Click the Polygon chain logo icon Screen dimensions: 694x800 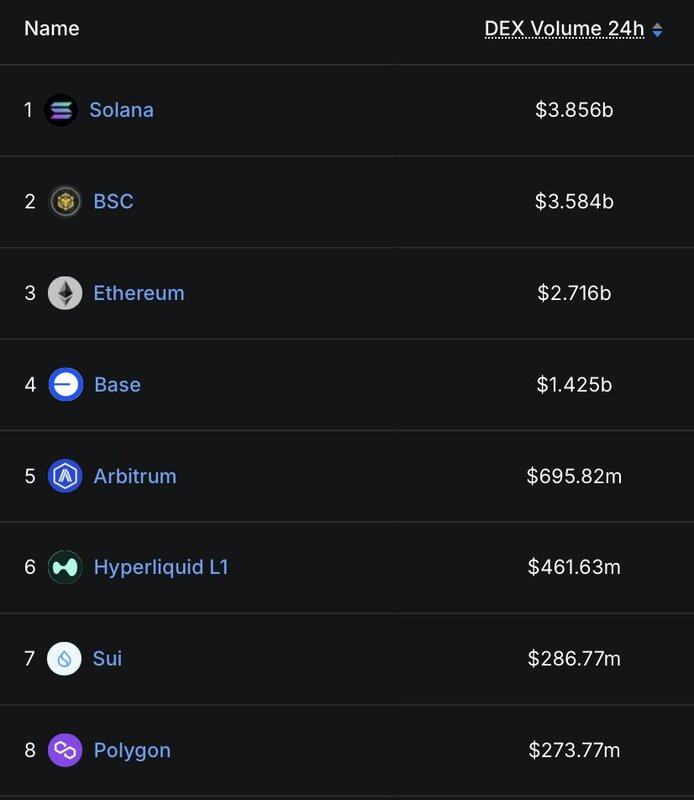pos(65,750)
